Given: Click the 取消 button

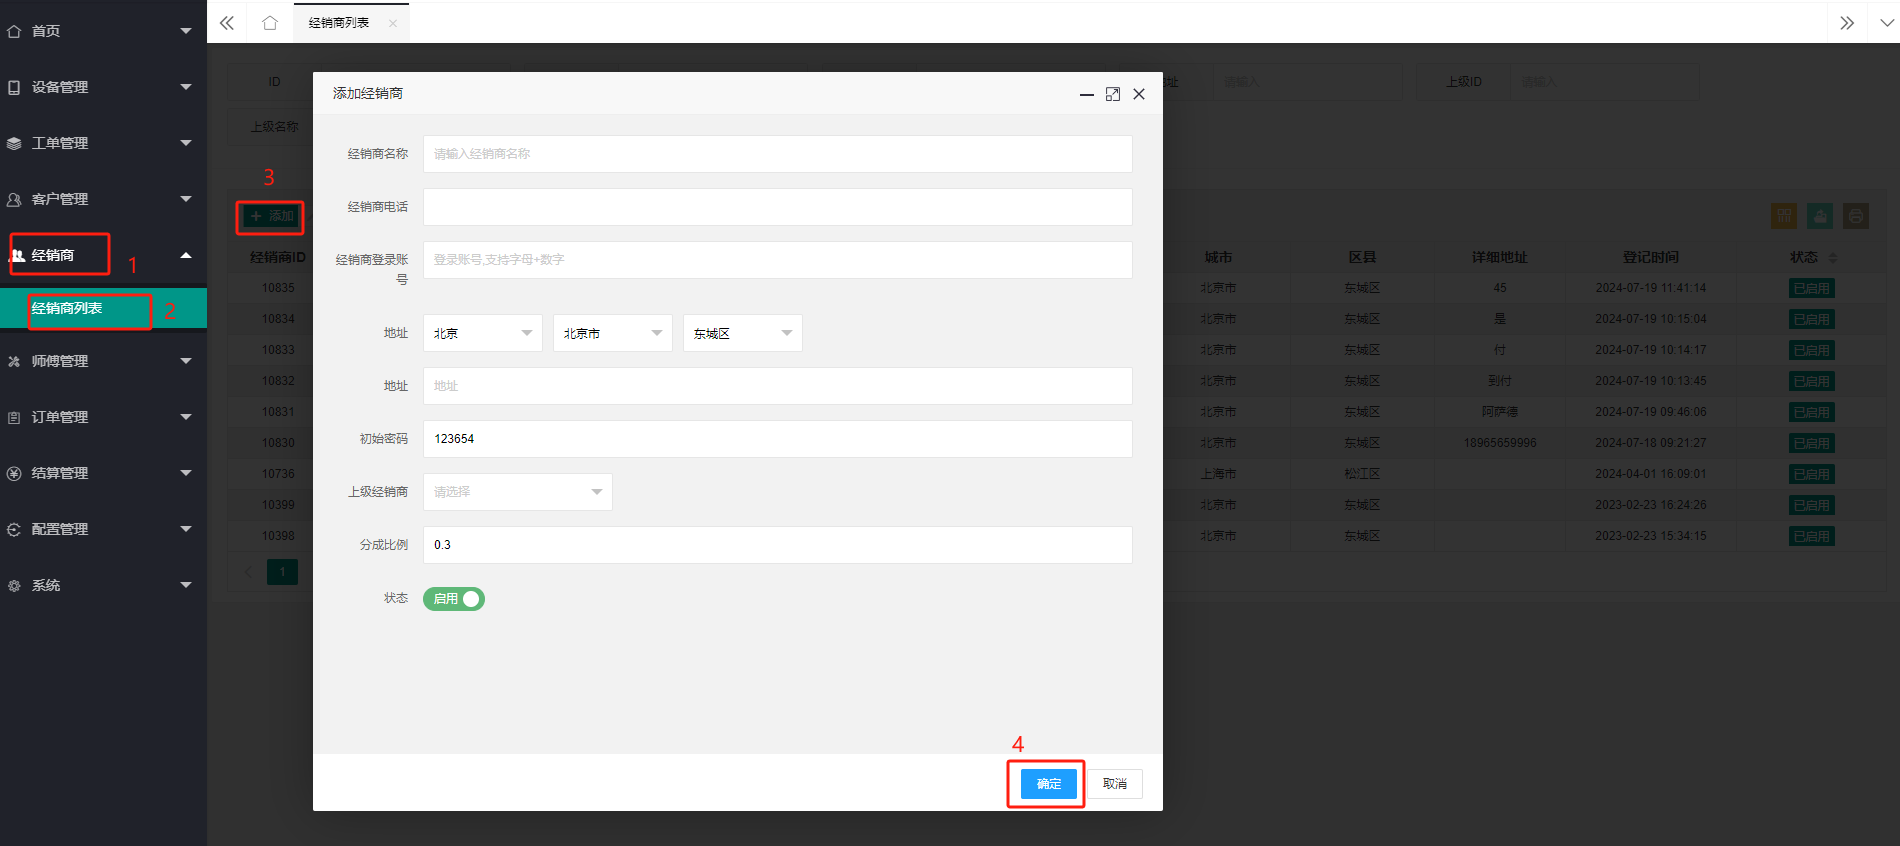Looking at the screenshot, I should click(1115, 784).
